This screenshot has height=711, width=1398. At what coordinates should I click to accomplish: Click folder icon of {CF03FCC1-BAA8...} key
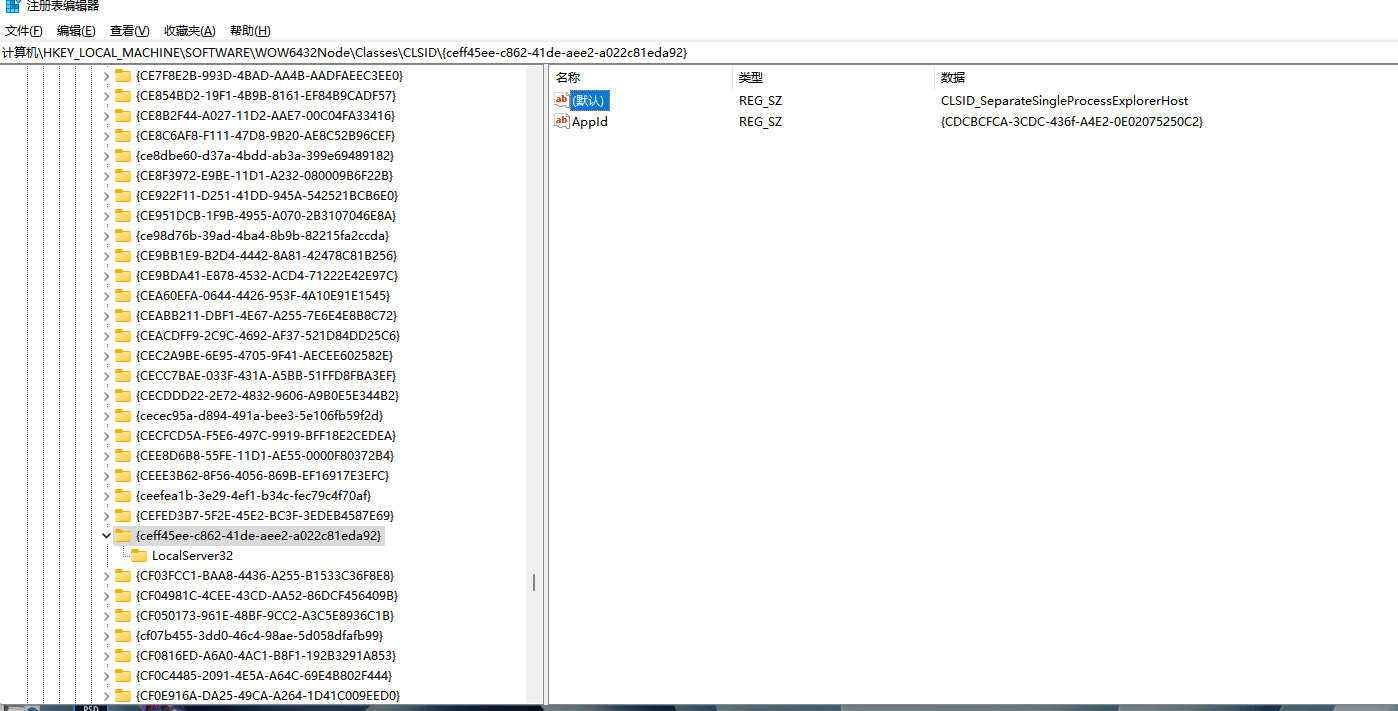[122, 575]
